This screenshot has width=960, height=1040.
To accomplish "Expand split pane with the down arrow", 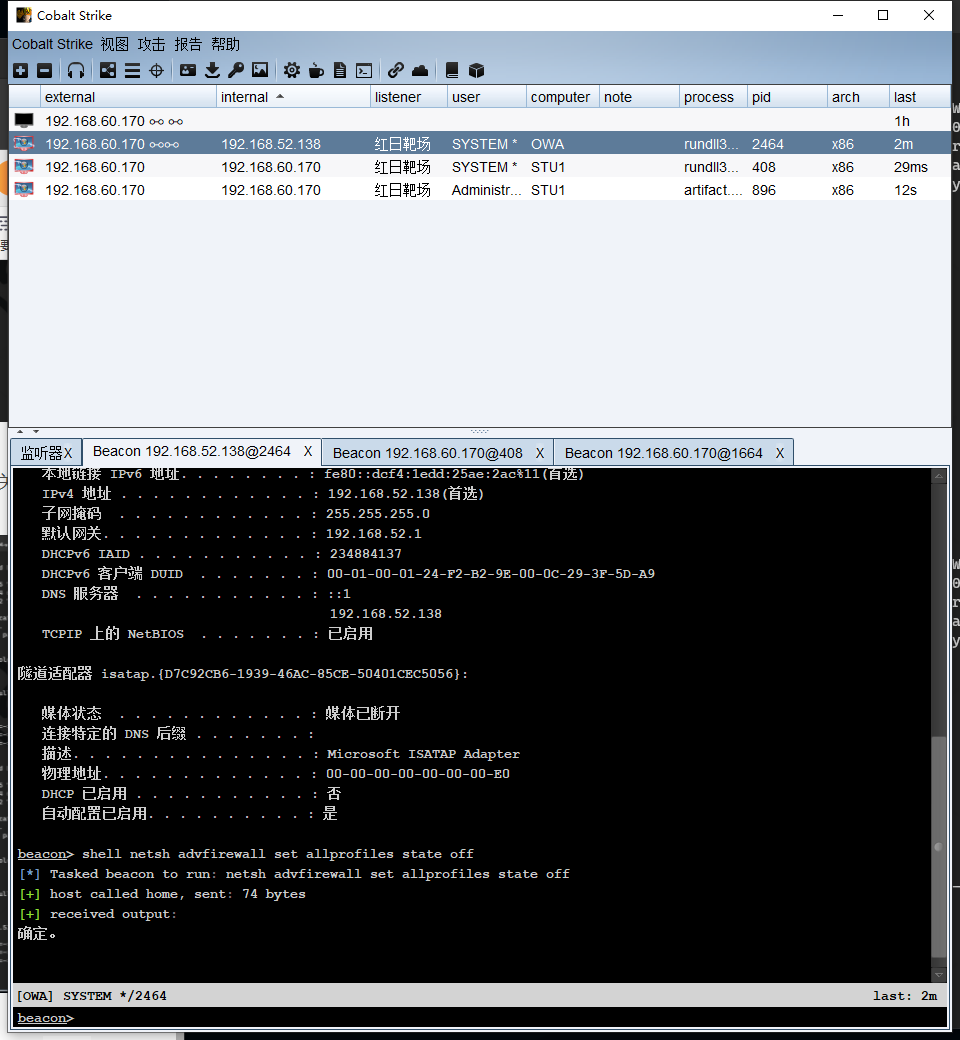I will 36,432.
